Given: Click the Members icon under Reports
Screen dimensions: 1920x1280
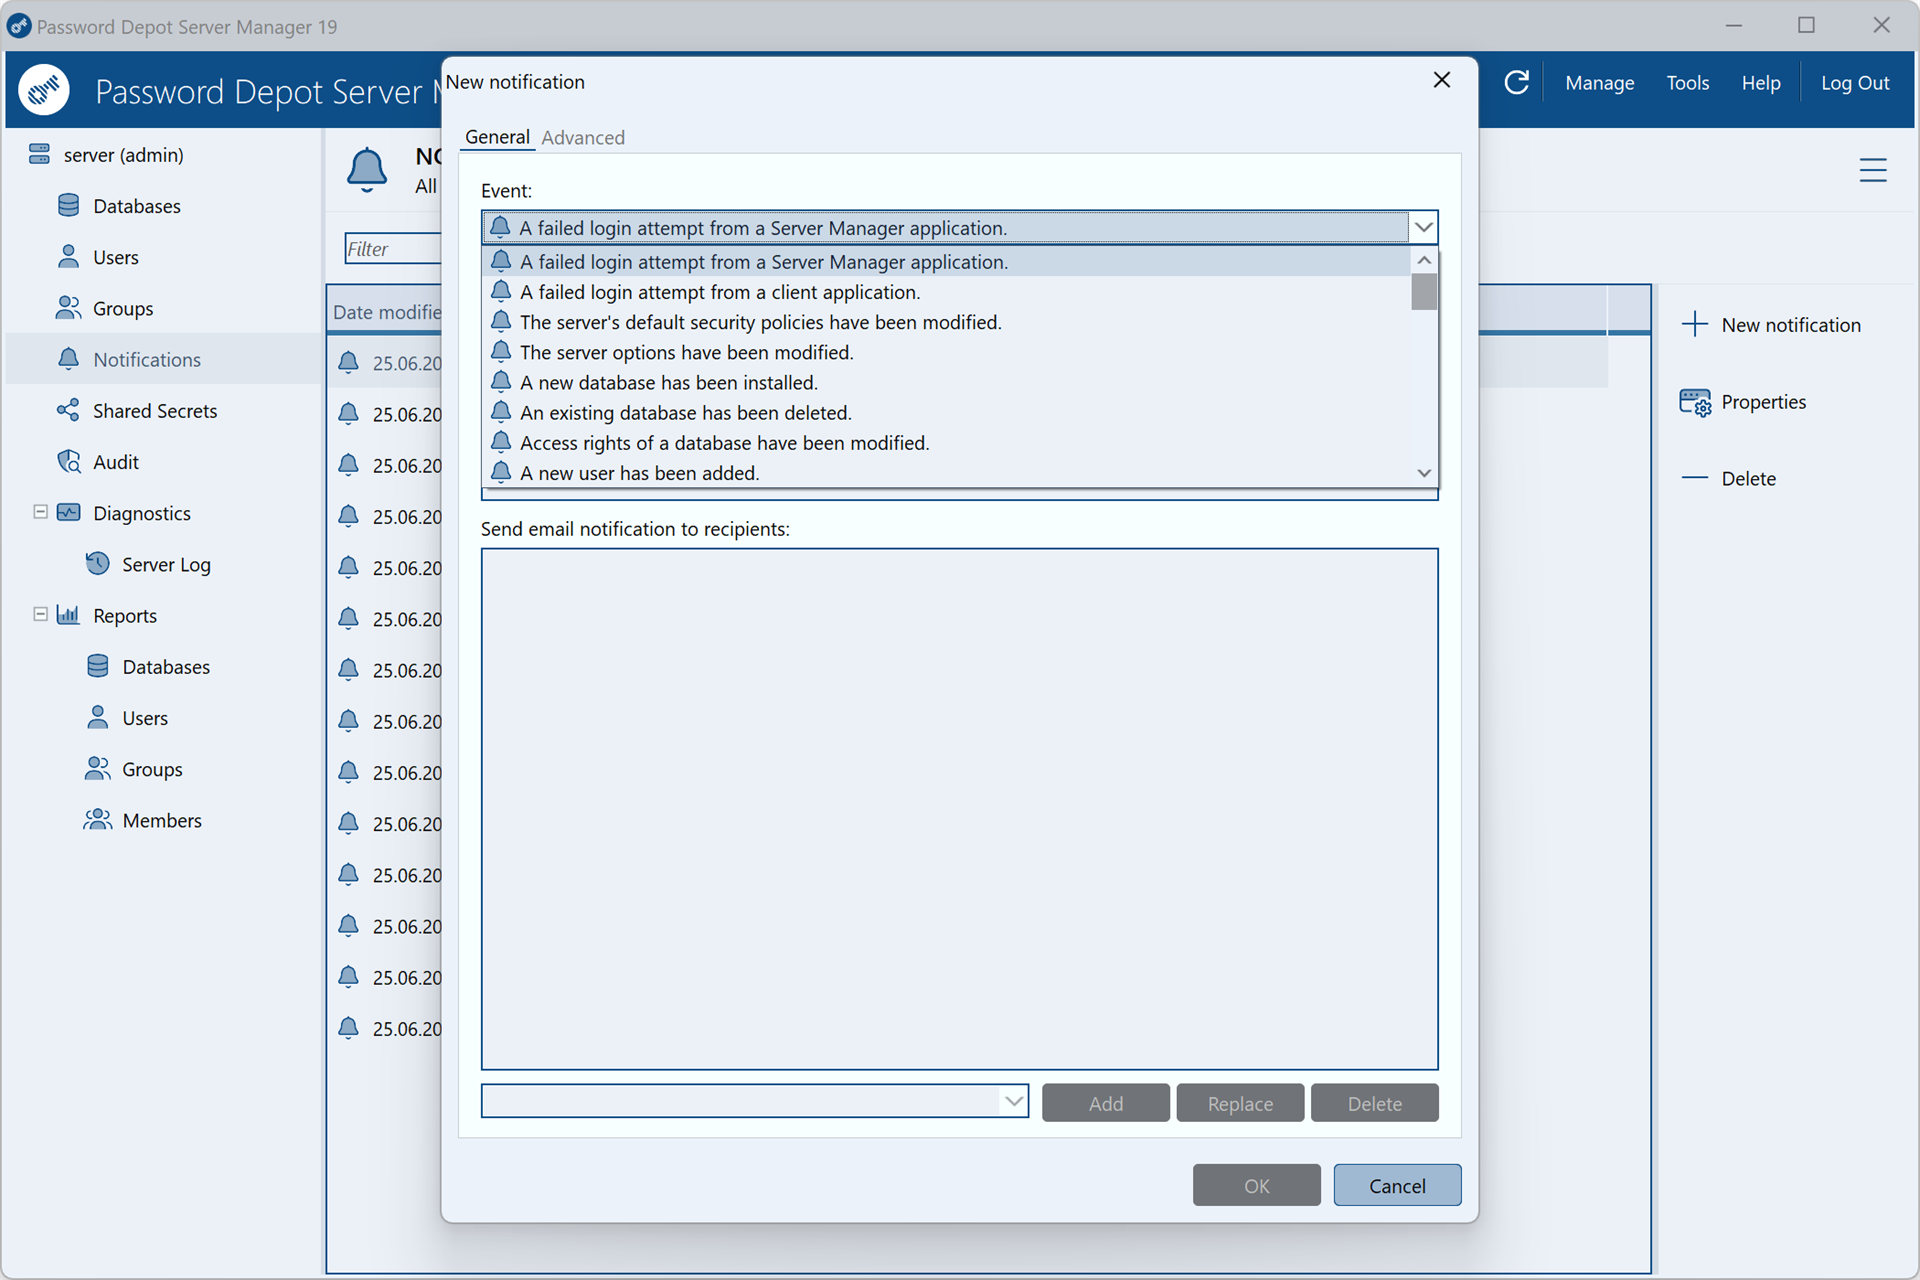Looking at the screenshot, I should tap(97, 820).
